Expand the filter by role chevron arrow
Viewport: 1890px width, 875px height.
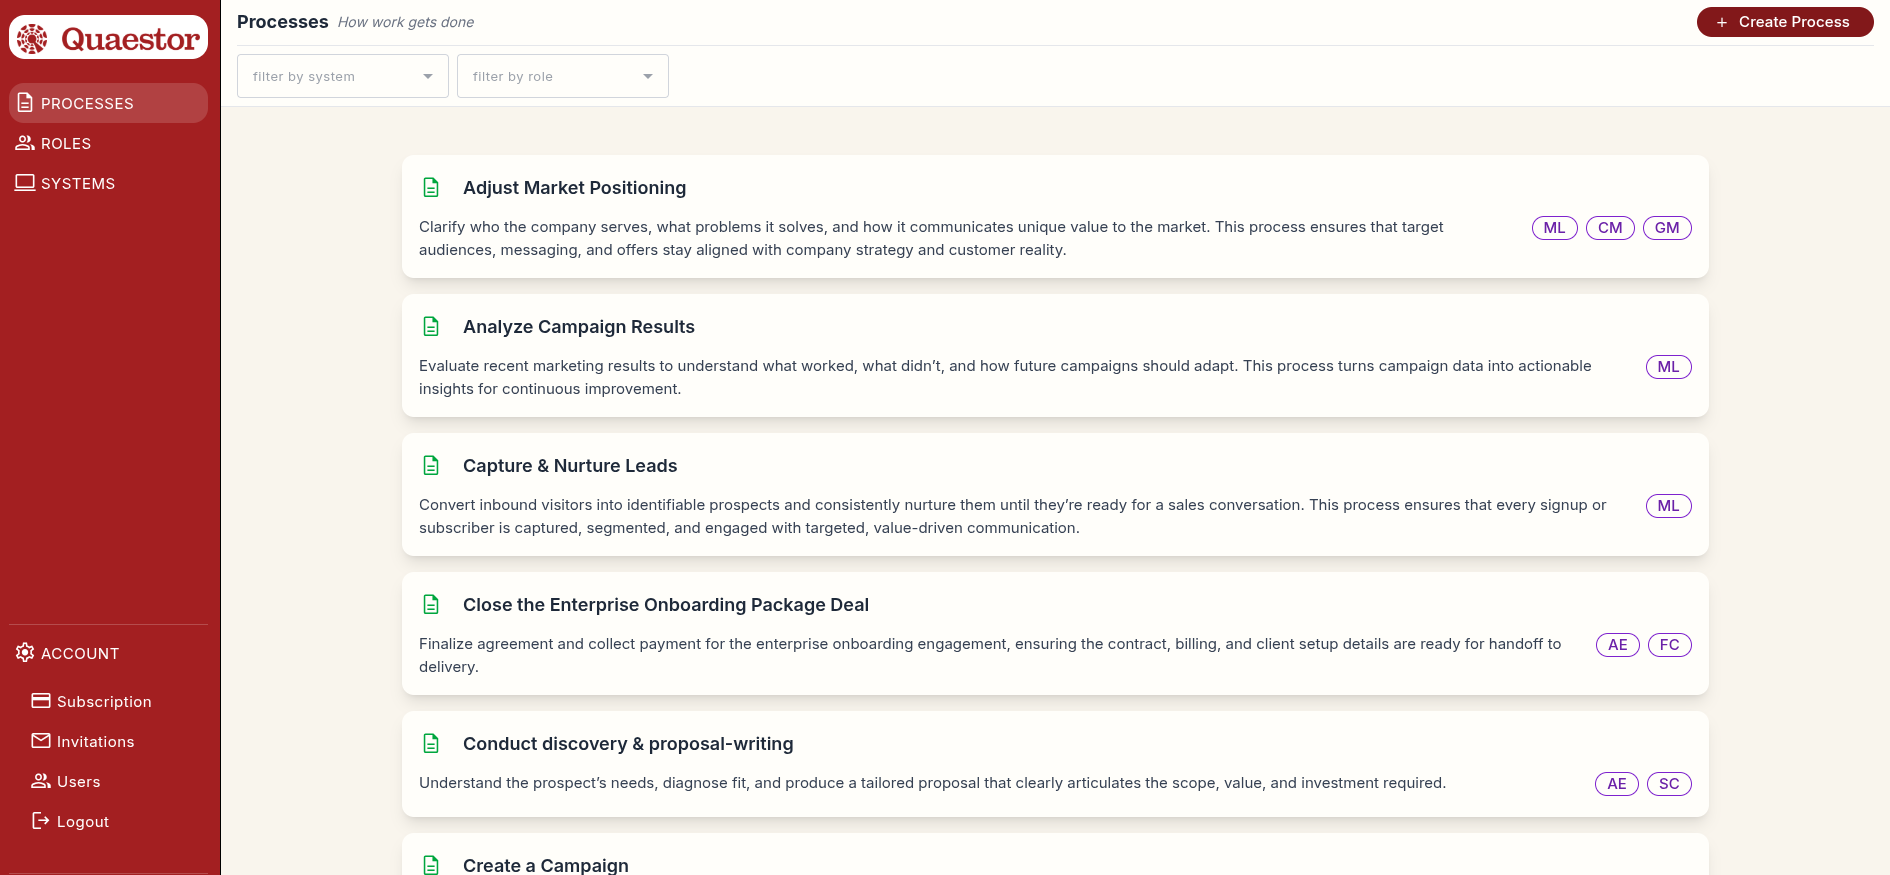[x=648, y=75]
